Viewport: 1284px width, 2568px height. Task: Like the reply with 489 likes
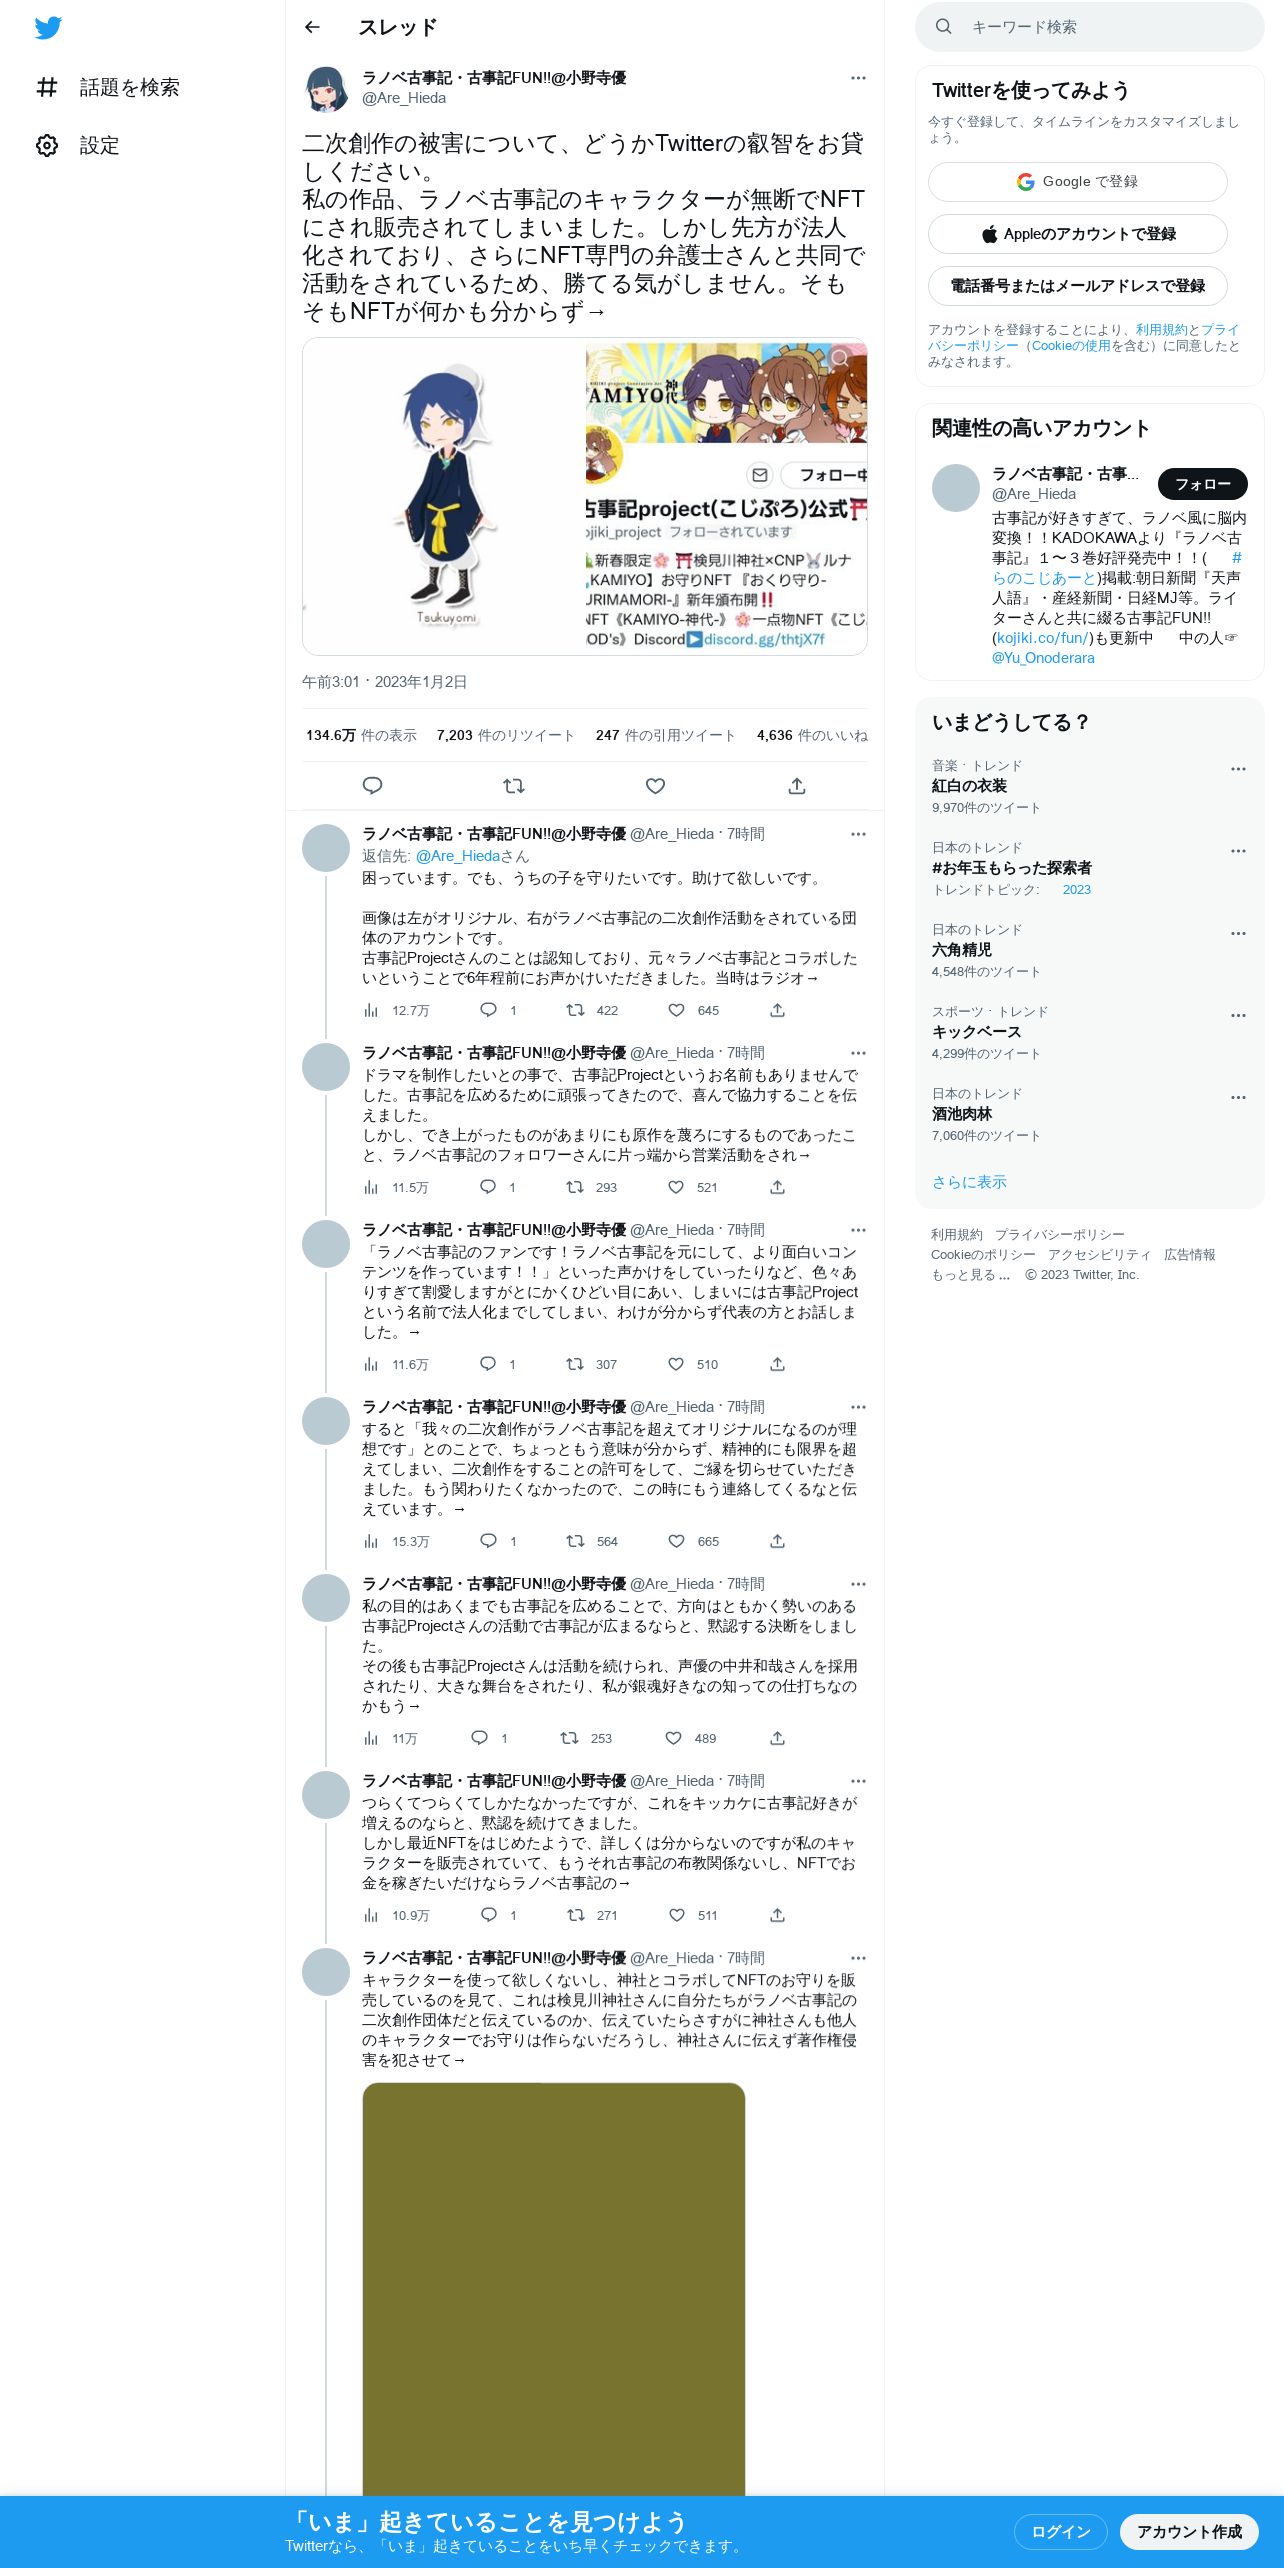click(x=674, y=1738)
